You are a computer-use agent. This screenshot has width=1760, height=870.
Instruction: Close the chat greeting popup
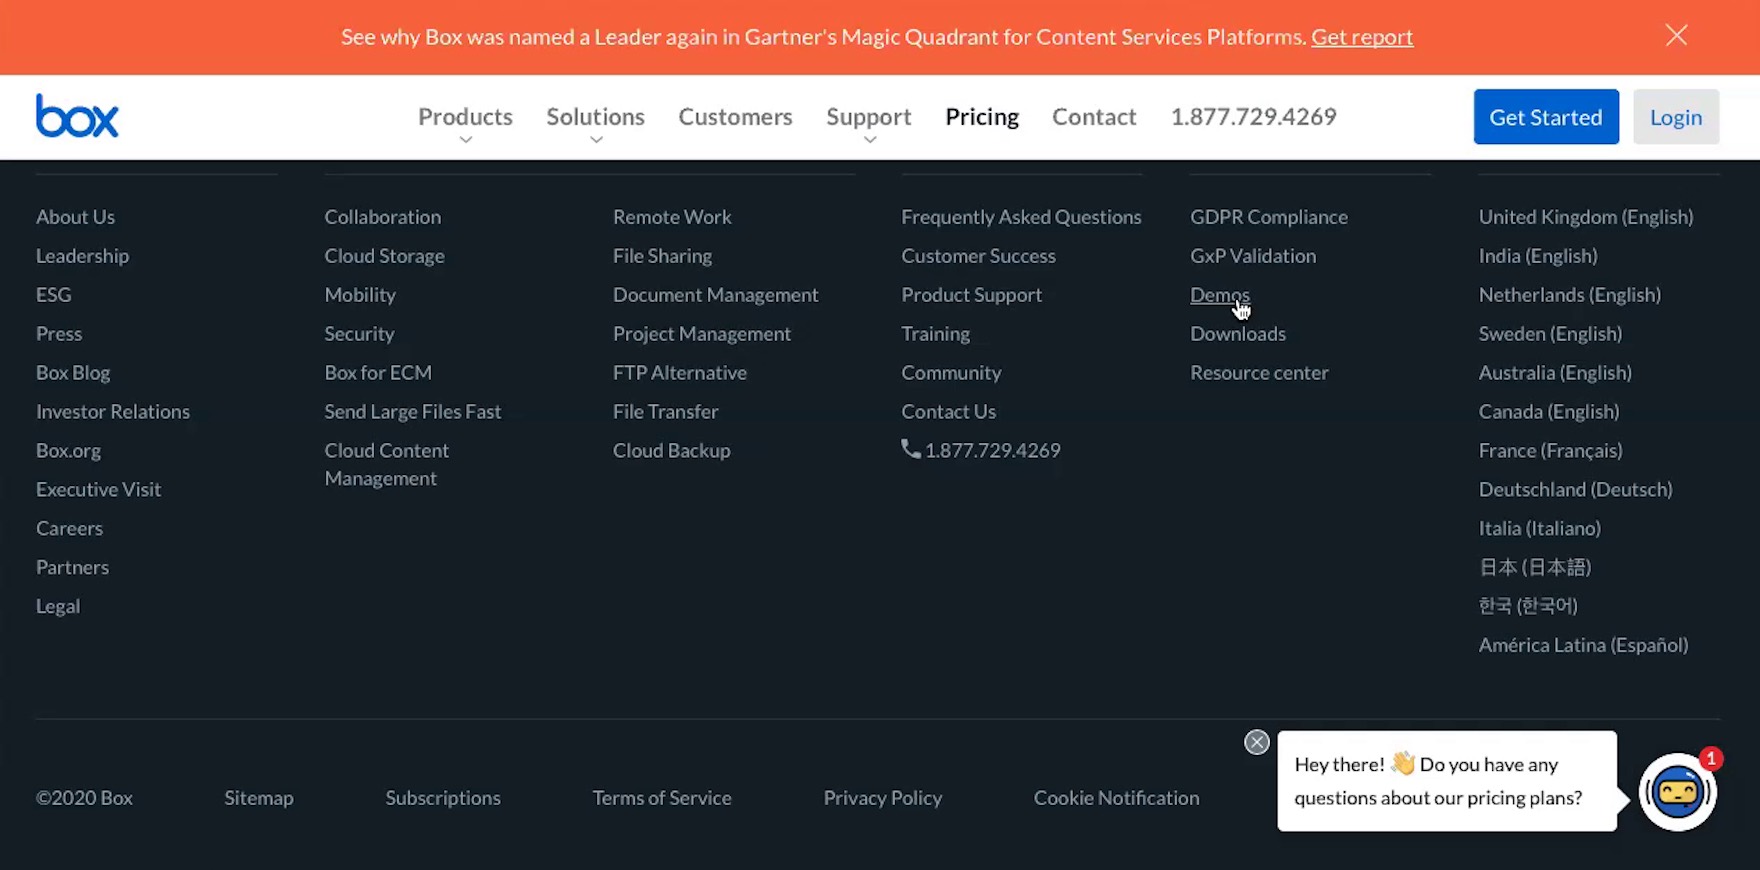point(1257,742)
